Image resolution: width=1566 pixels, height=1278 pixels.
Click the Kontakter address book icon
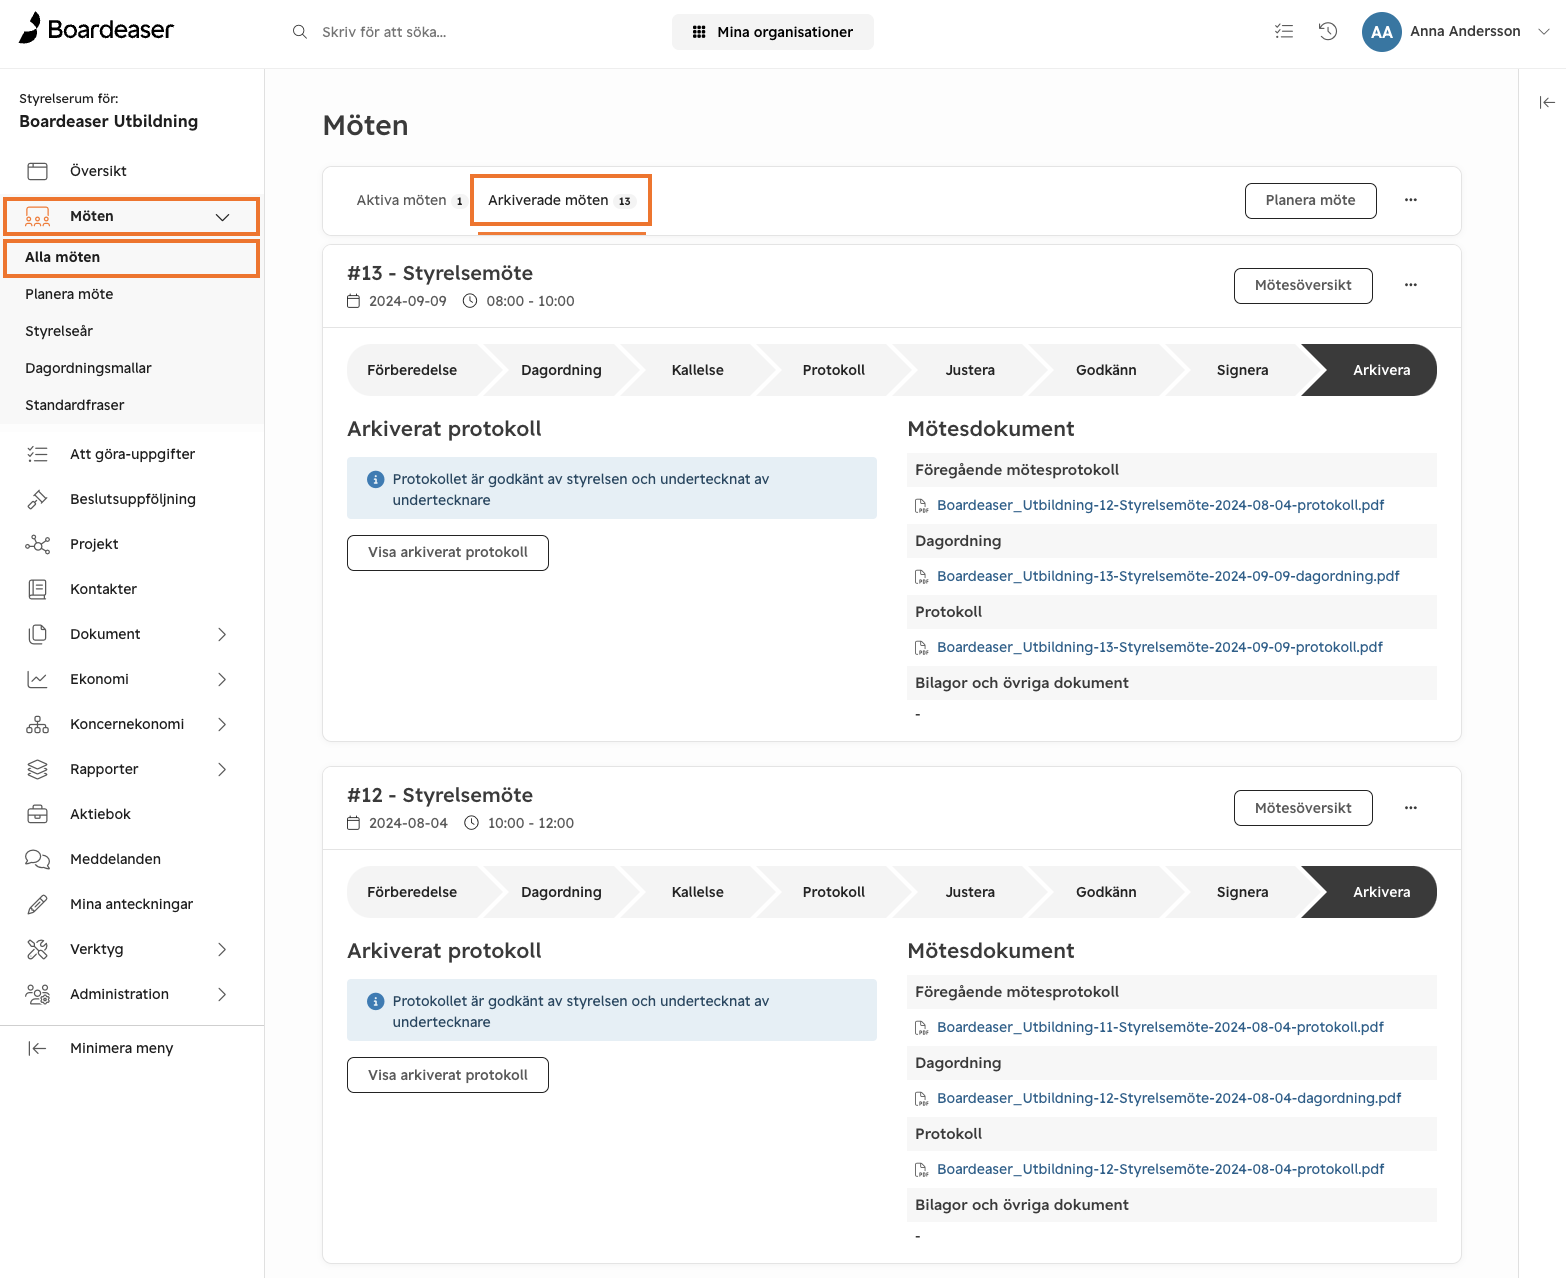37,589
